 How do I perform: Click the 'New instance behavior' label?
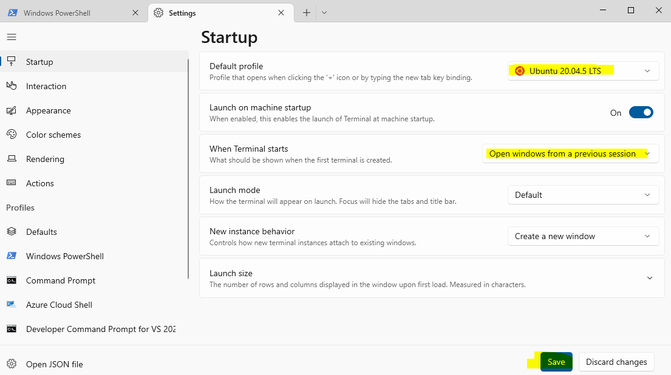[x=252, y=231]
